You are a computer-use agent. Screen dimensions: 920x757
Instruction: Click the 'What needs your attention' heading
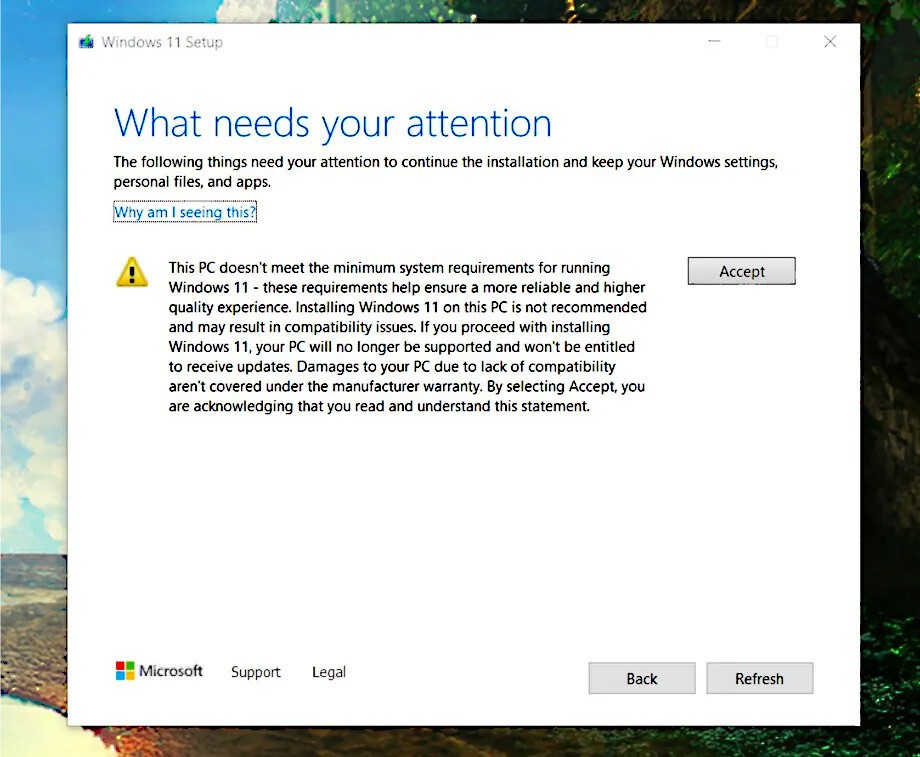tap(333, 124)
